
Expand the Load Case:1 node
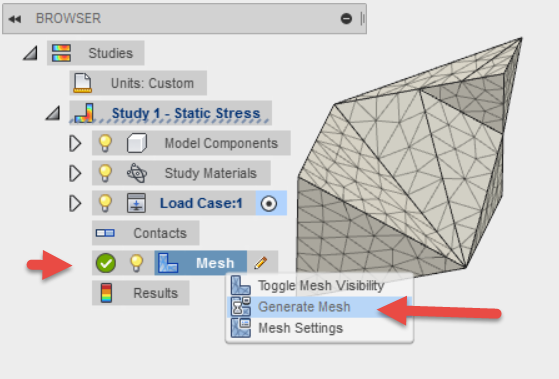pyautogui.click(x=75, y=203)
